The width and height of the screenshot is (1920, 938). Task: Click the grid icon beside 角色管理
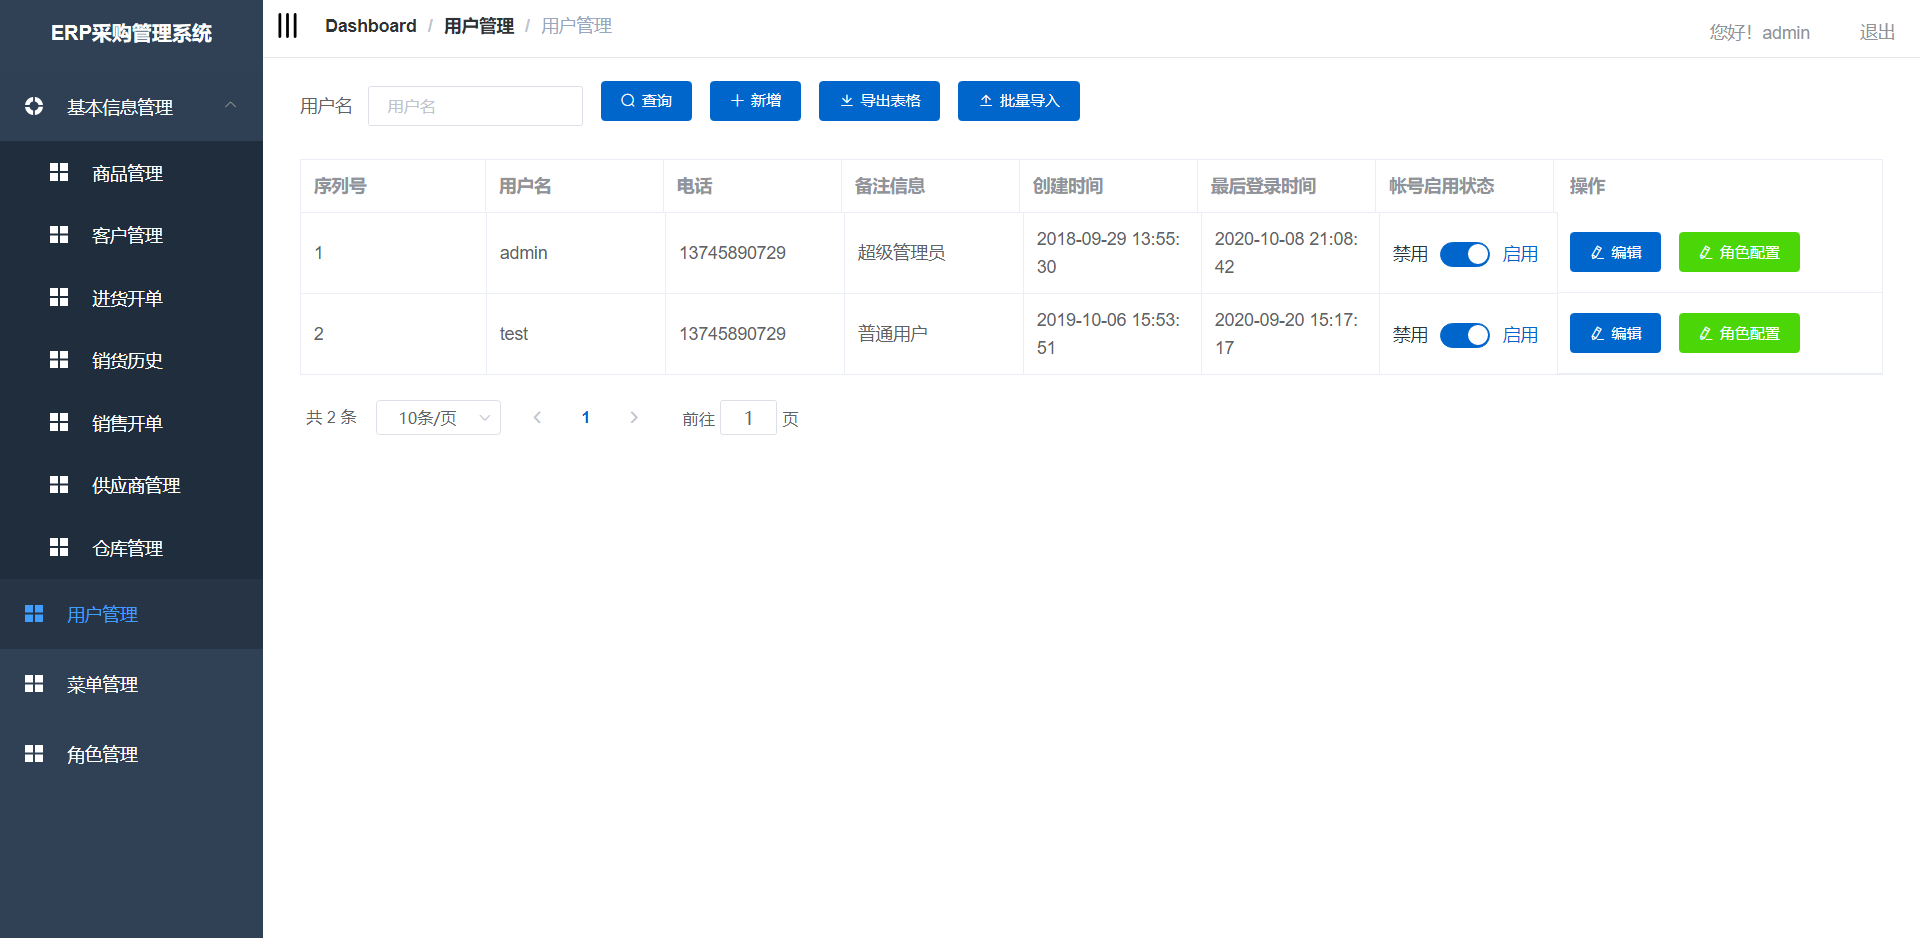34,753
